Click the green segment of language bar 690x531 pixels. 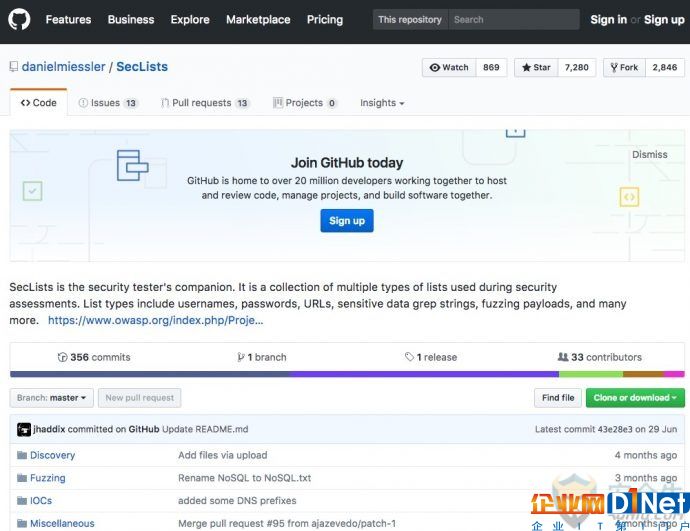point(591,374)
